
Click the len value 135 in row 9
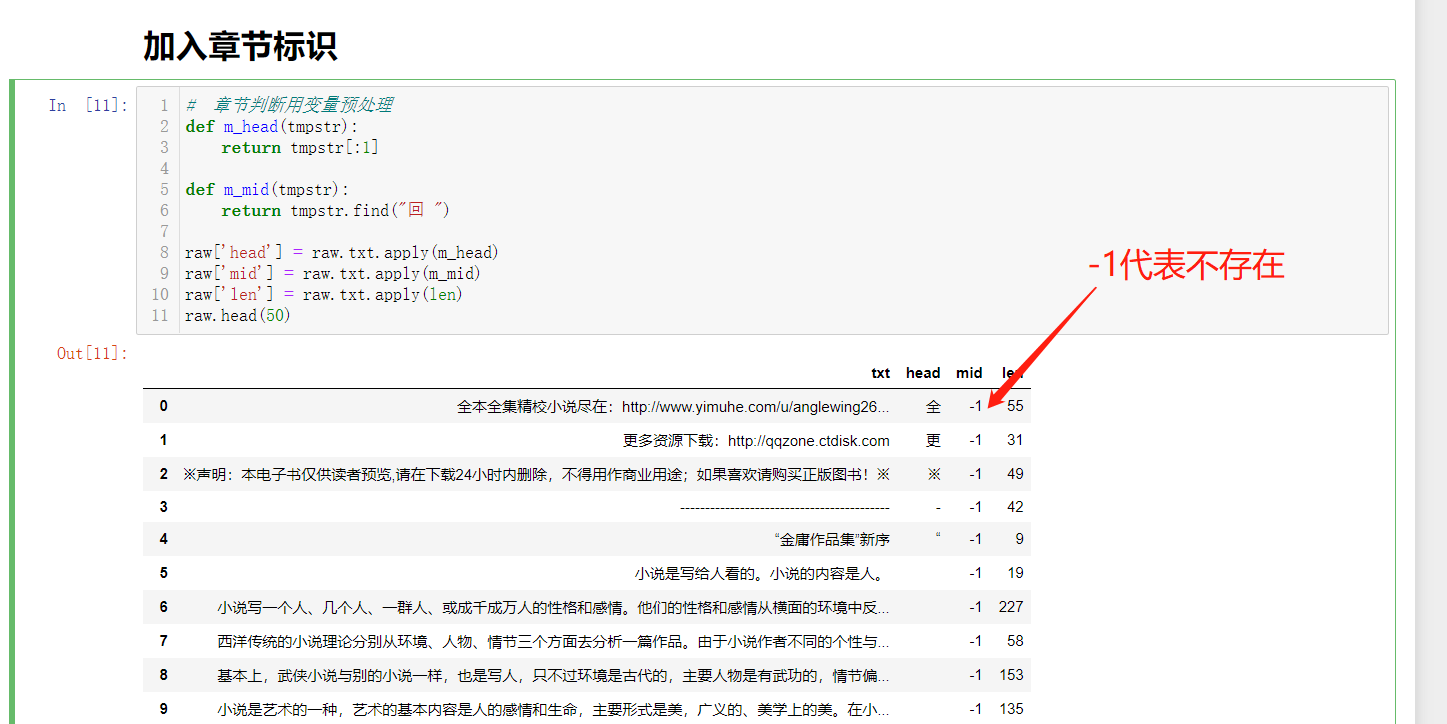1011,709
